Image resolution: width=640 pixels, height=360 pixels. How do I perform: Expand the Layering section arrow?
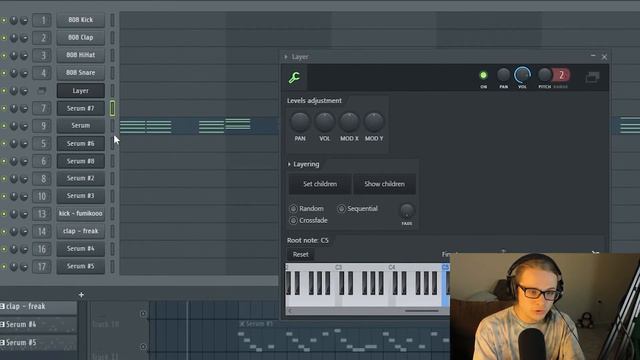coord(289,164)
